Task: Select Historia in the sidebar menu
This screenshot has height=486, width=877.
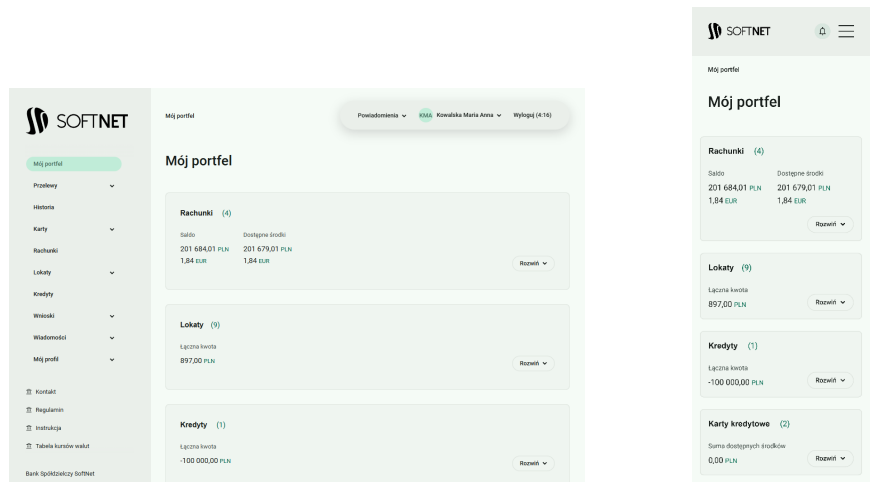Action: [44, 207]
